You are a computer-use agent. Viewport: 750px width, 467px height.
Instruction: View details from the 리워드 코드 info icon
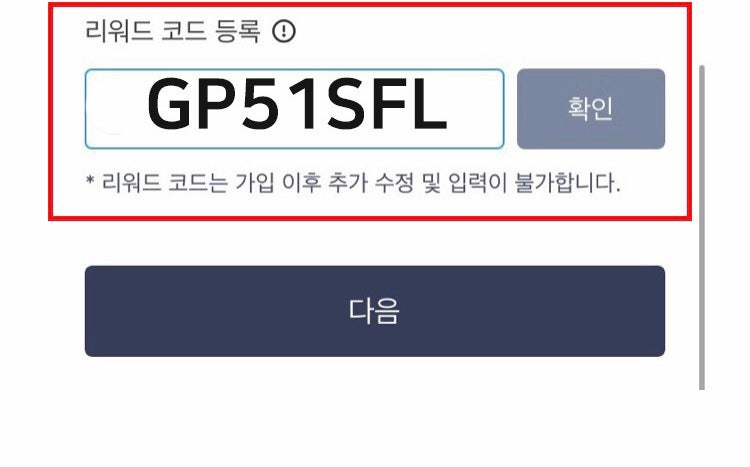pos(284,31)
